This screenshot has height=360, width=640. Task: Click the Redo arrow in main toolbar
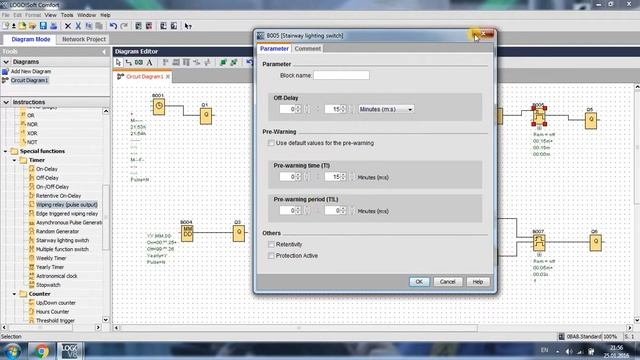pos(124,26)
